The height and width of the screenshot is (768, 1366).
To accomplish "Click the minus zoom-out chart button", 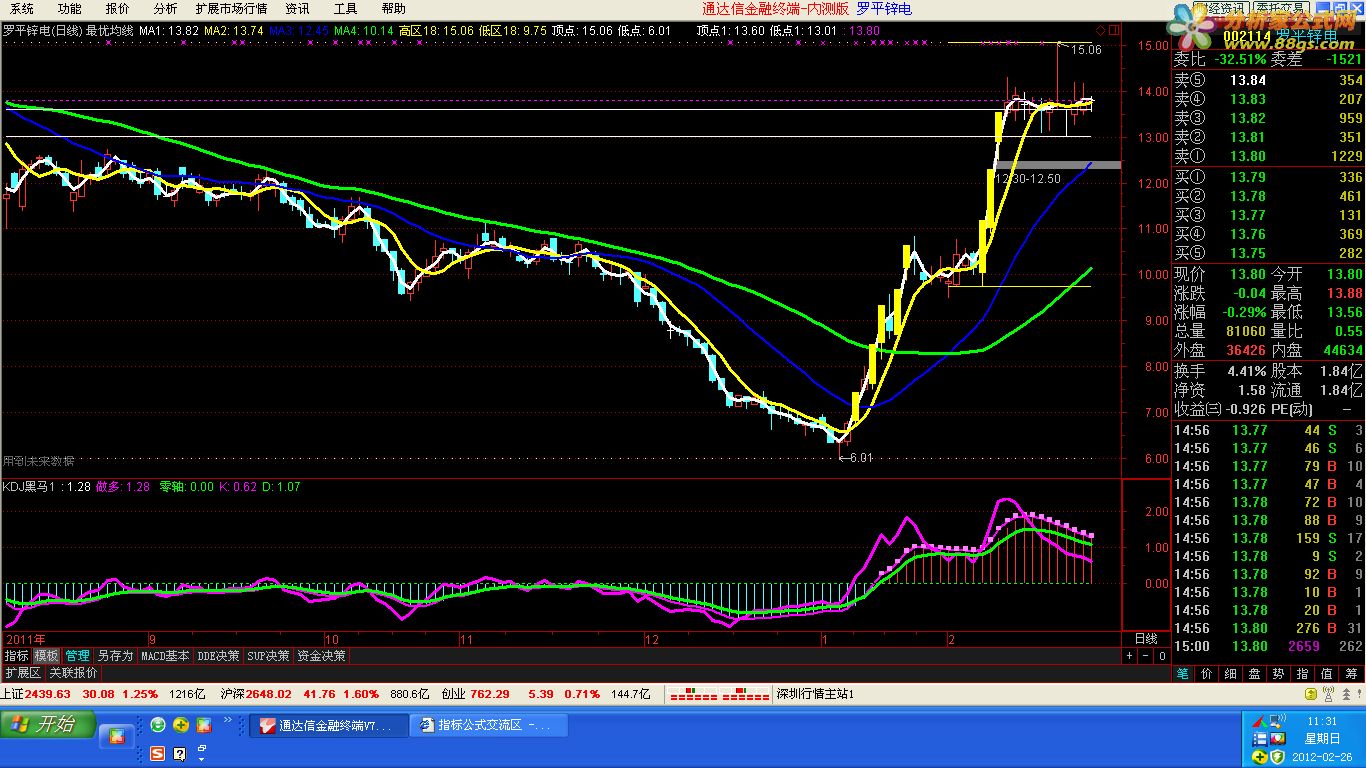I will pos(1145,656).
